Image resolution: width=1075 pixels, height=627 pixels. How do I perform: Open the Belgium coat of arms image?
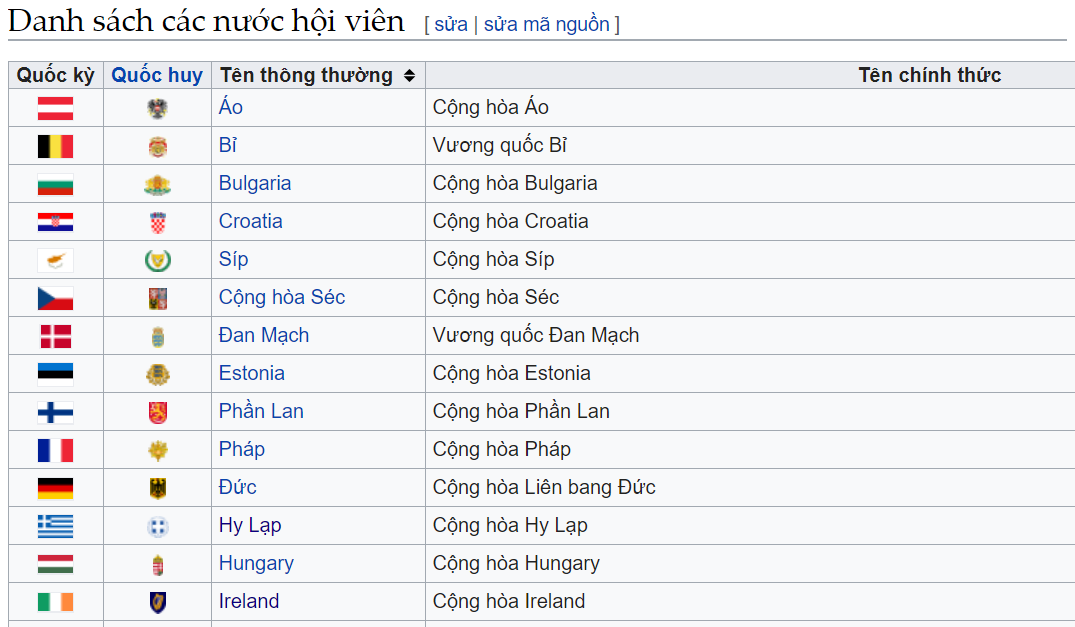[x=158, y=147]
